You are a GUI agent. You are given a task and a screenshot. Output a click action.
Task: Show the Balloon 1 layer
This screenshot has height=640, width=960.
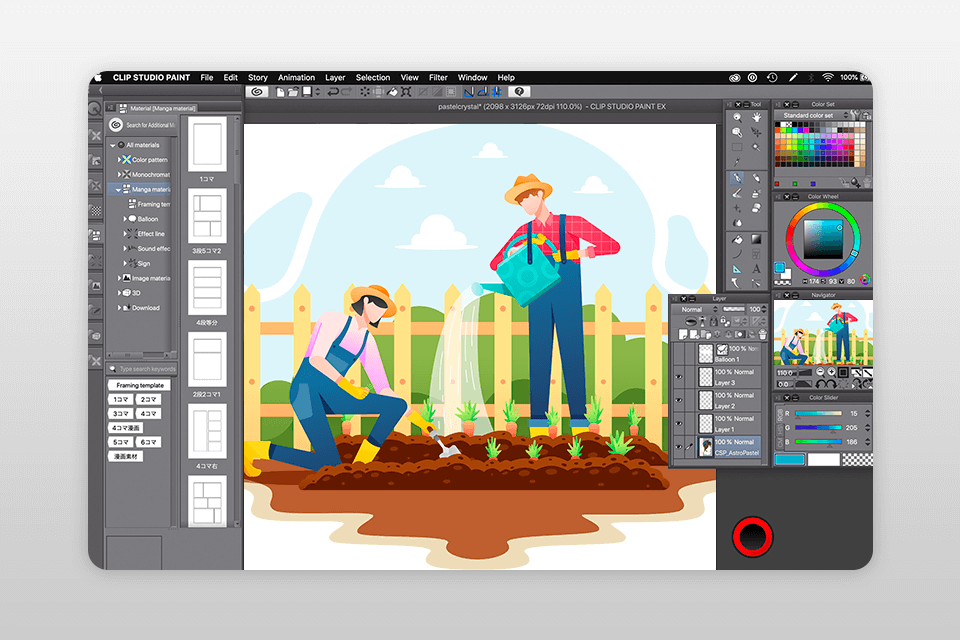[678, 352]
